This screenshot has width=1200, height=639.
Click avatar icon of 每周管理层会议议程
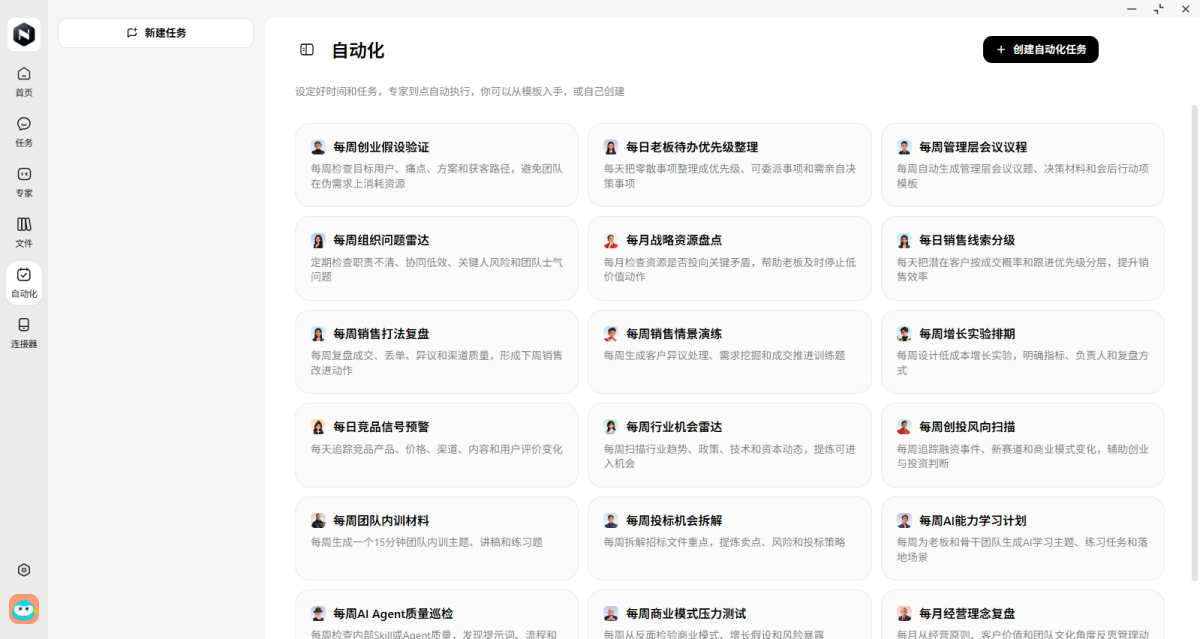[904, 147]
